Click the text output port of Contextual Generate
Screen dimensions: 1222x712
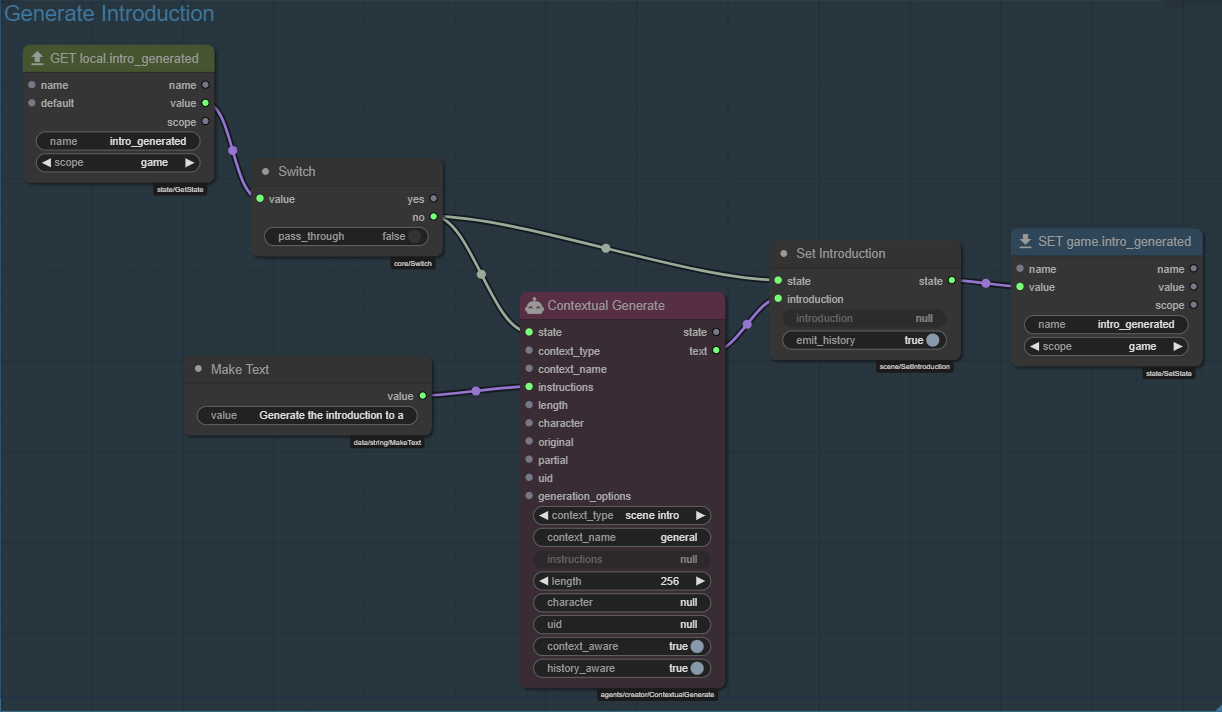[x=716, y=351]
